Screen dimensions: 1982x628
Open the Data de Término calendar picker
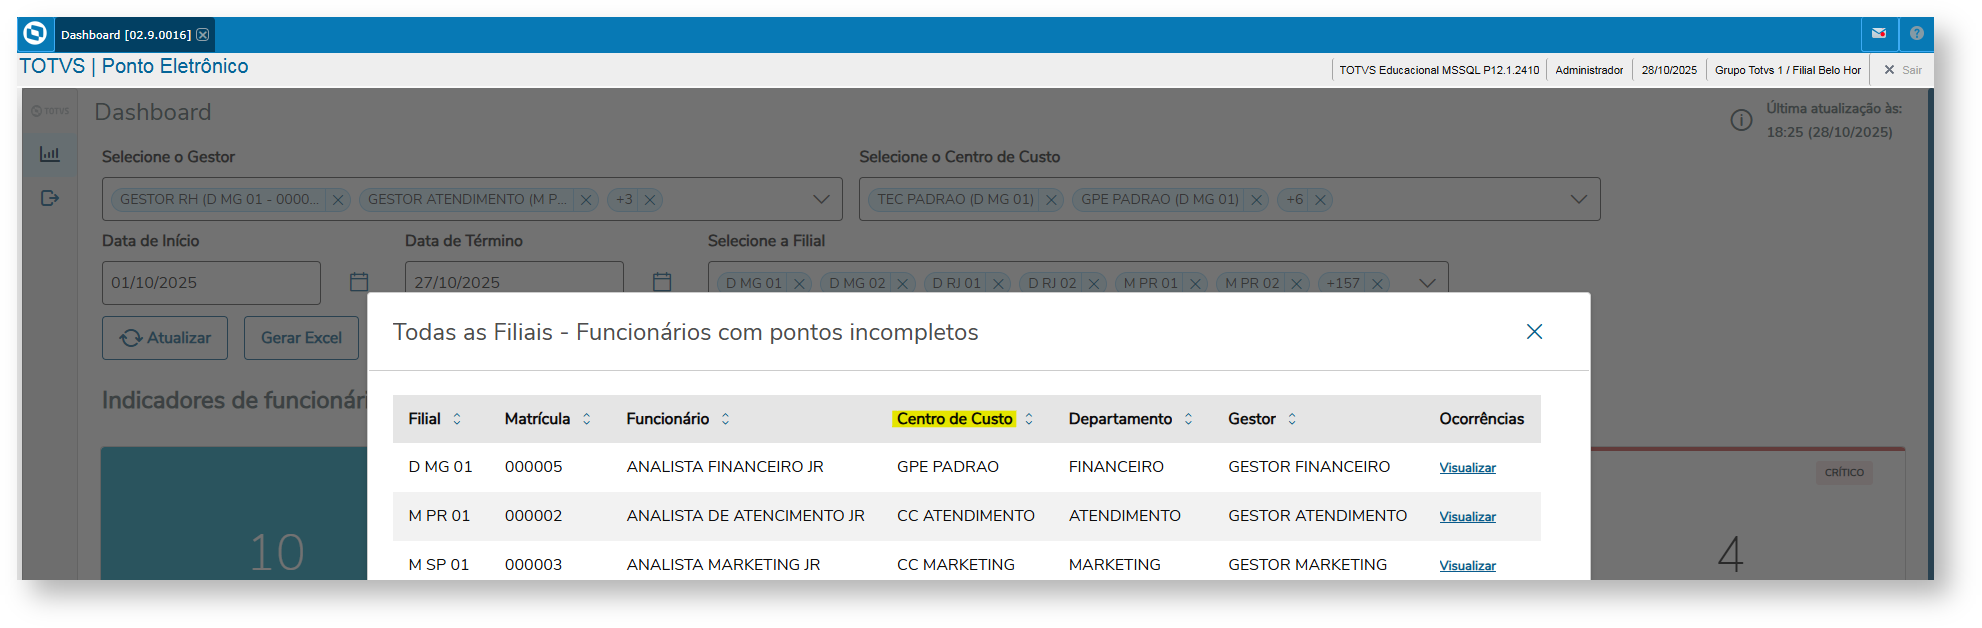[x=662, y=282]
